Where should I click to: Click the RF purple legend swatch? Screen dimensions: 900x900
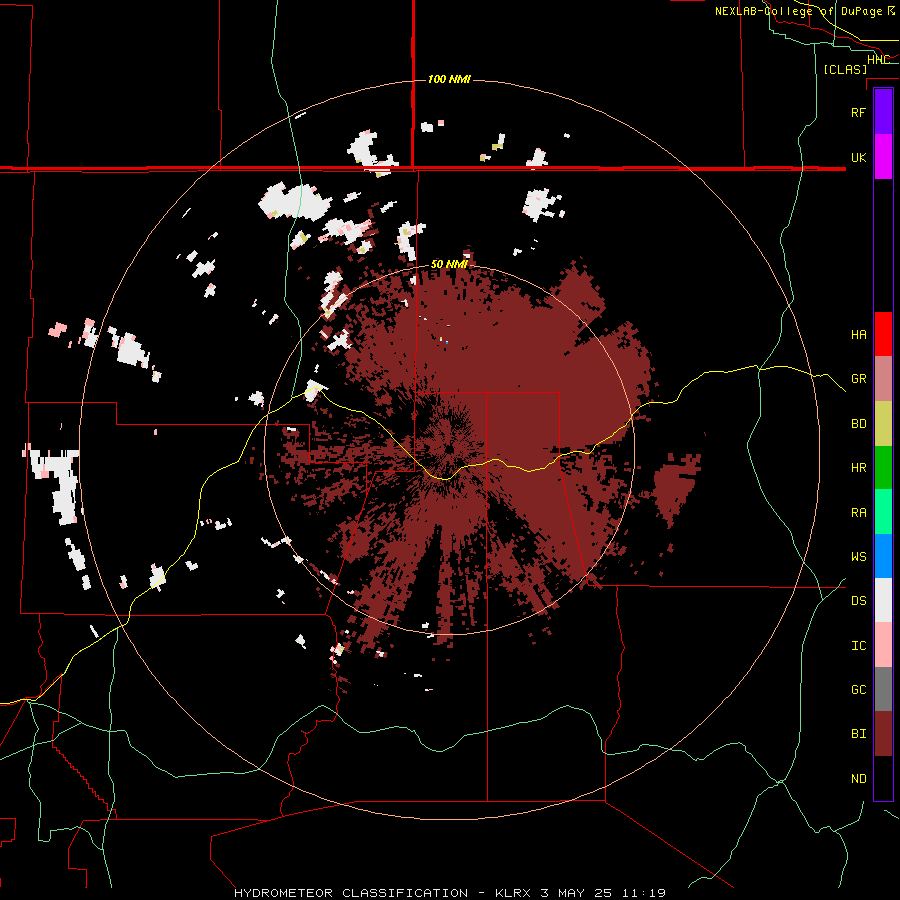(883, 112)
